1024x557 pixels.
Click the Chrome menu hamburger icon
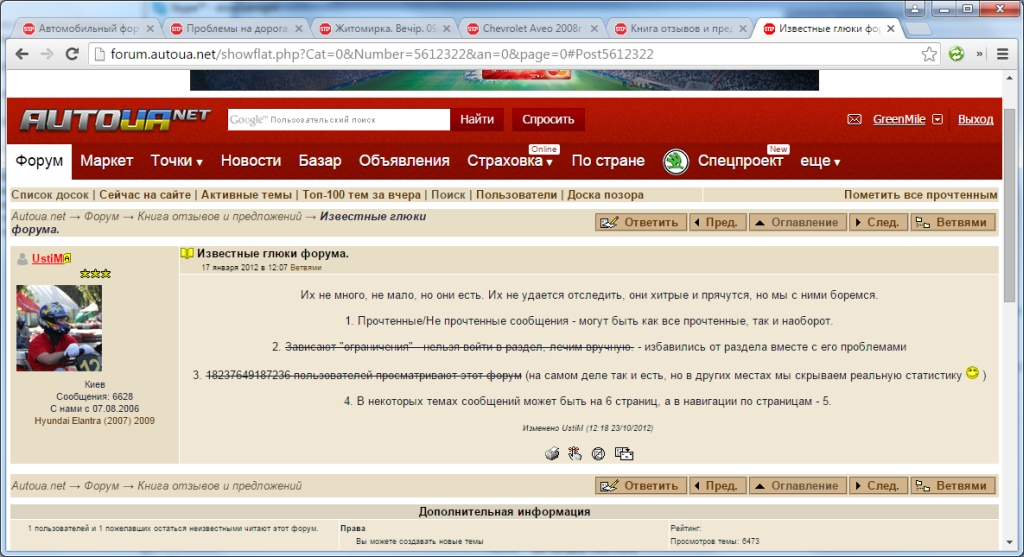click(x=1003, y=54)
